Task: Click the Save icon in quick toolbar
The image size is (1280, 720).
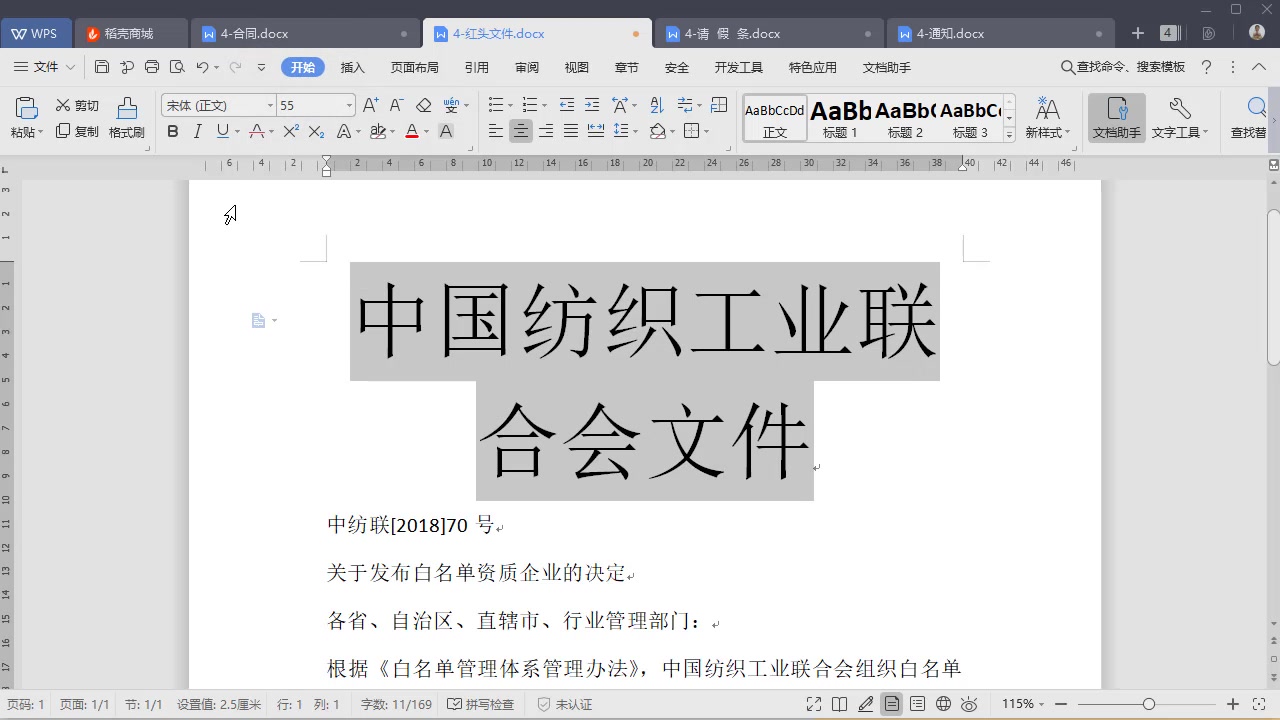Action: click(x=102, y=67)
